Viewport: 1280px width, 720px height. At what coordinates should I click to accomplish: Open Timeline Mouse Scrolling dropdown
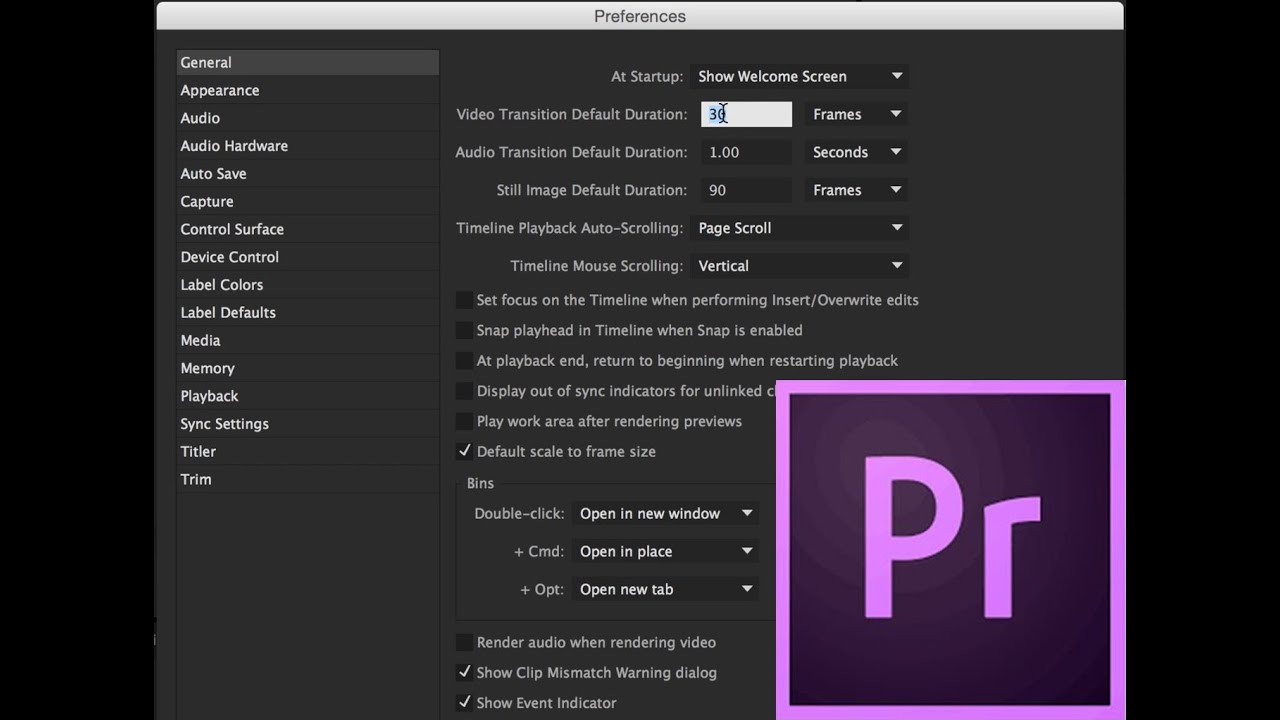click(x=799, y=266)
